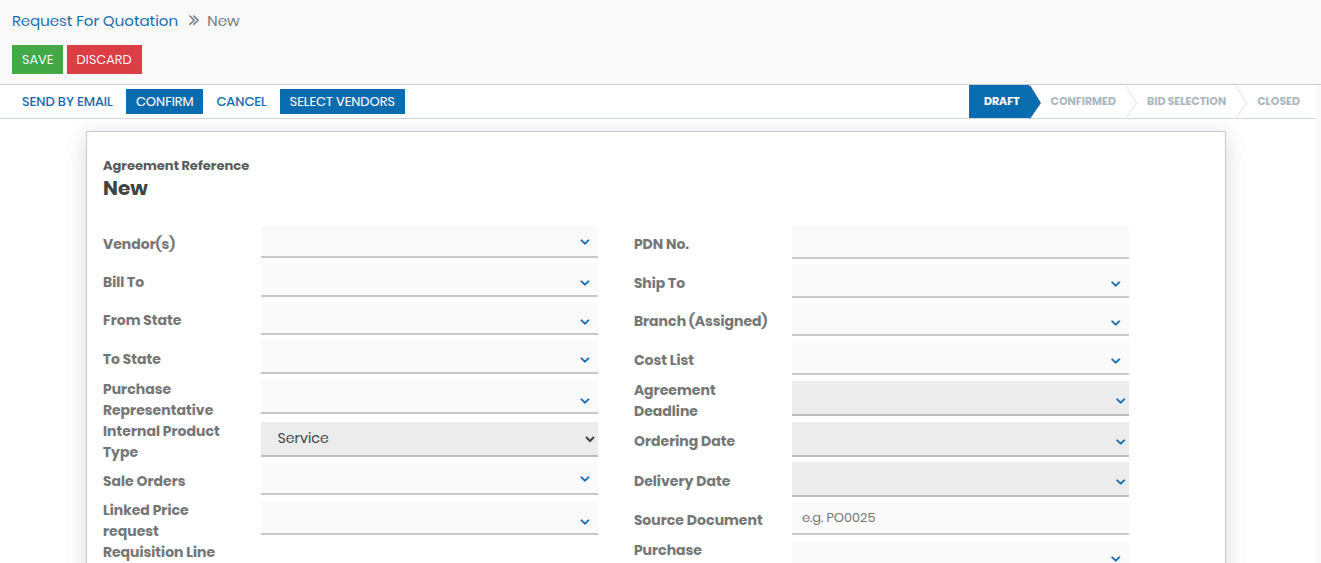Click the PDN No. text field
1321x563 pixels.
[959, 243]
